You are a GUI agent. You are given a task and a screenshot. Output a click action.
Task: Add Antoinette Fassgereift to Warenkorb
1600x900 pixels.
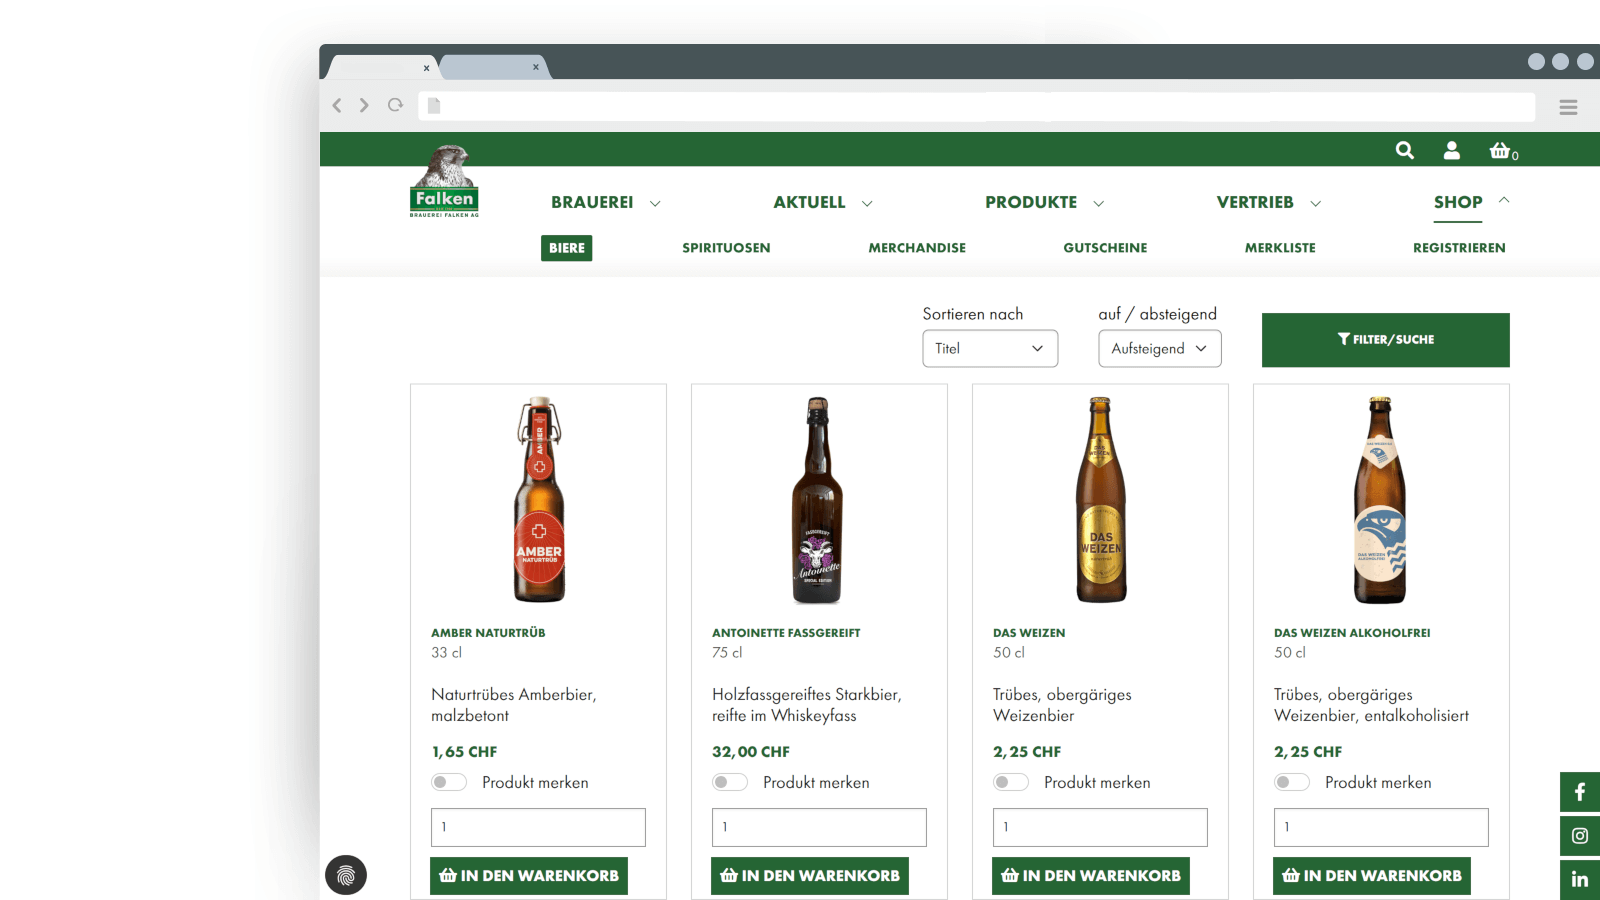tap(810, 876)
